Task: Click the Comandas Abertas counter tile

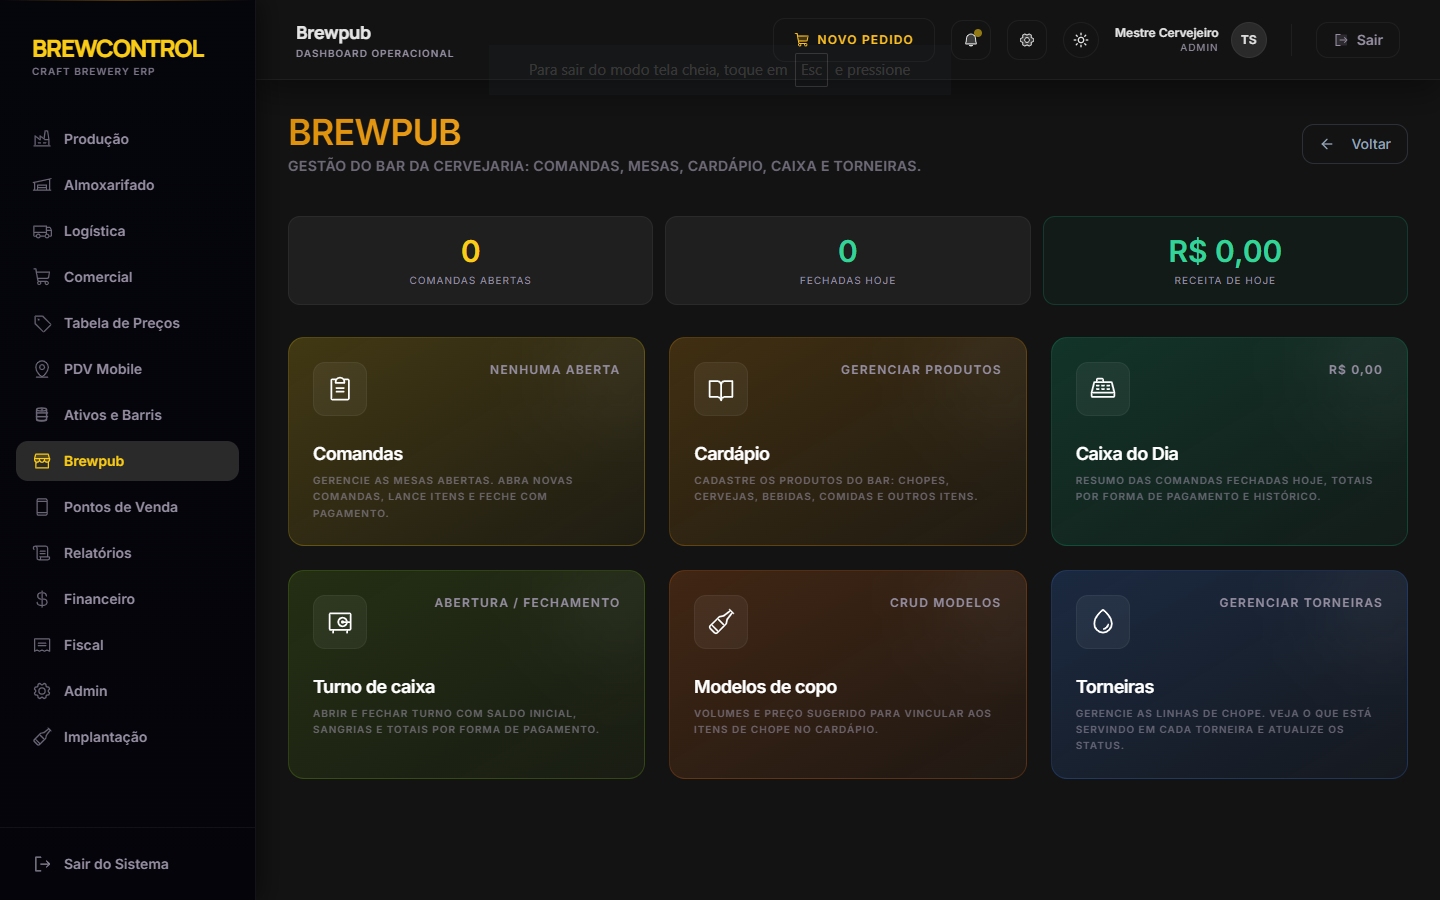Action: point(470,260)
